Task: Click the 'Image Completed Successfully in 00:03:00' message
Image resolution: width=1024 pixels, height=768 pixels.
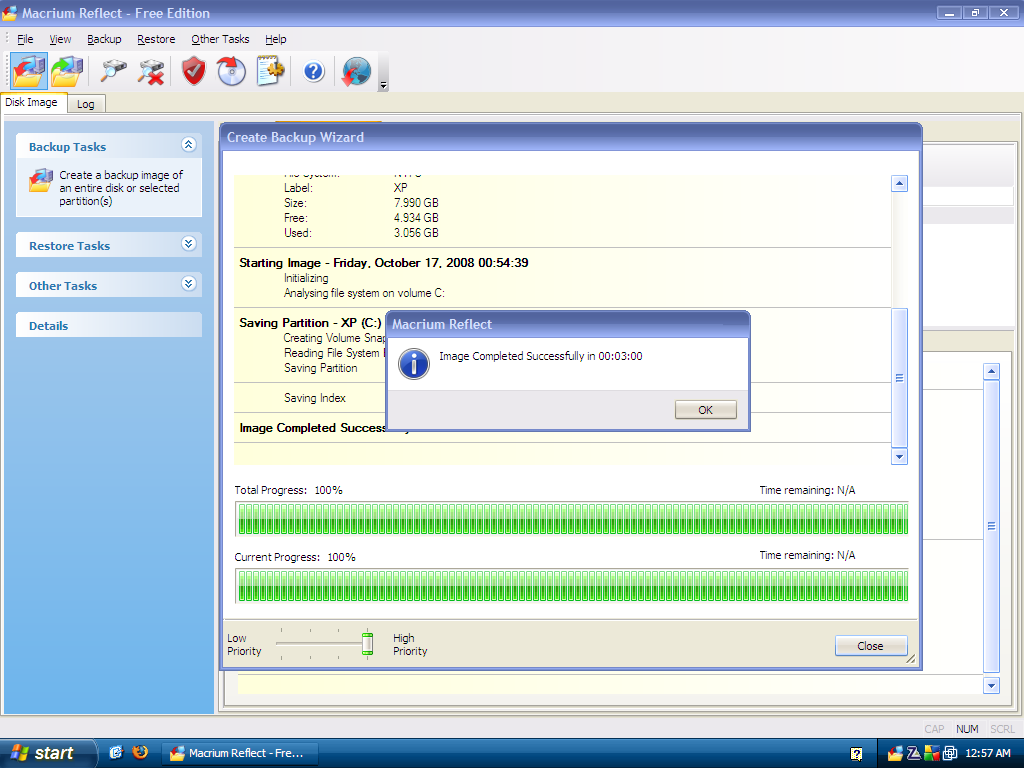Action: coord(541,356)
